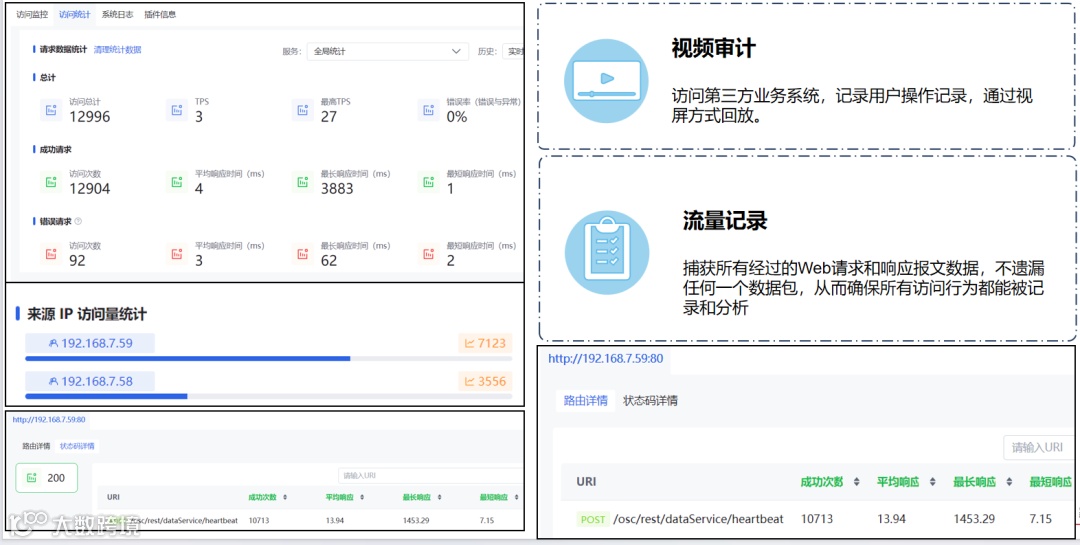The width and height of the screenshot is (1080, 545).
Task: Click the URI column header in the POST table
Action: 586,482
